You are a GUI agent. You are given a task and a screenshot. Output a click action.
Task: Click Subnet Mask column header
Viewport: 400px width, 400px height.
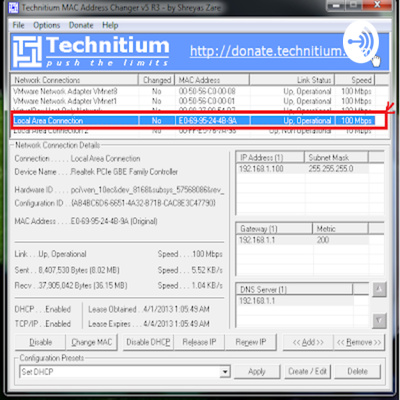[336, 157]
